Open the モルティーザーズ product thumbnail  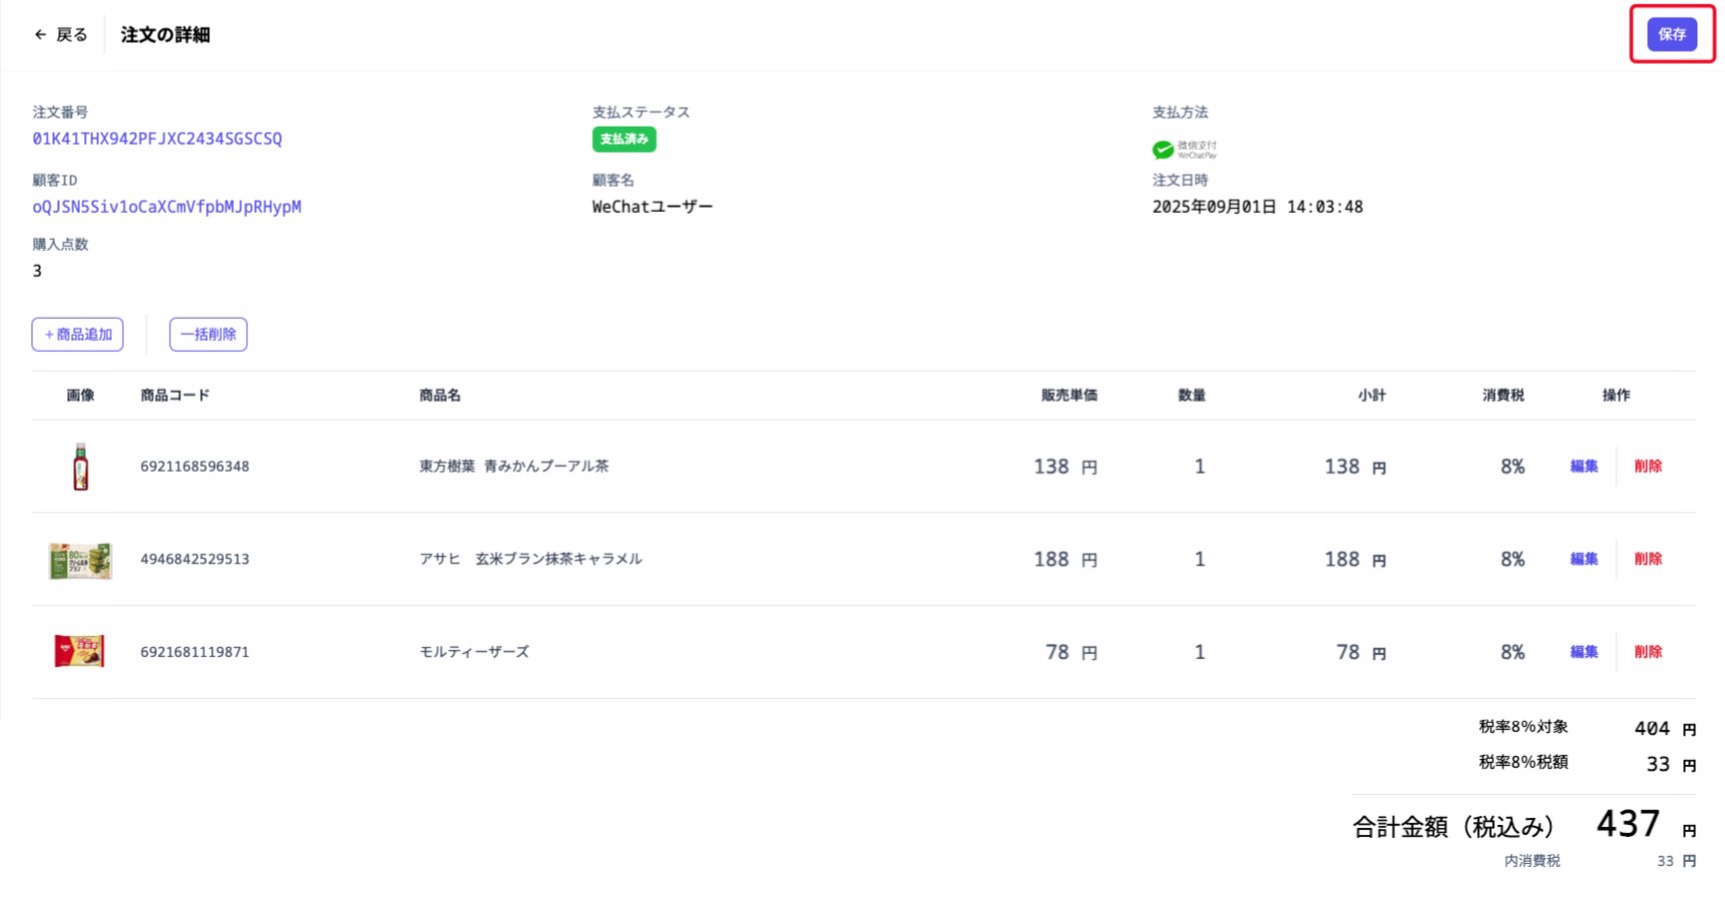point(79,652)
